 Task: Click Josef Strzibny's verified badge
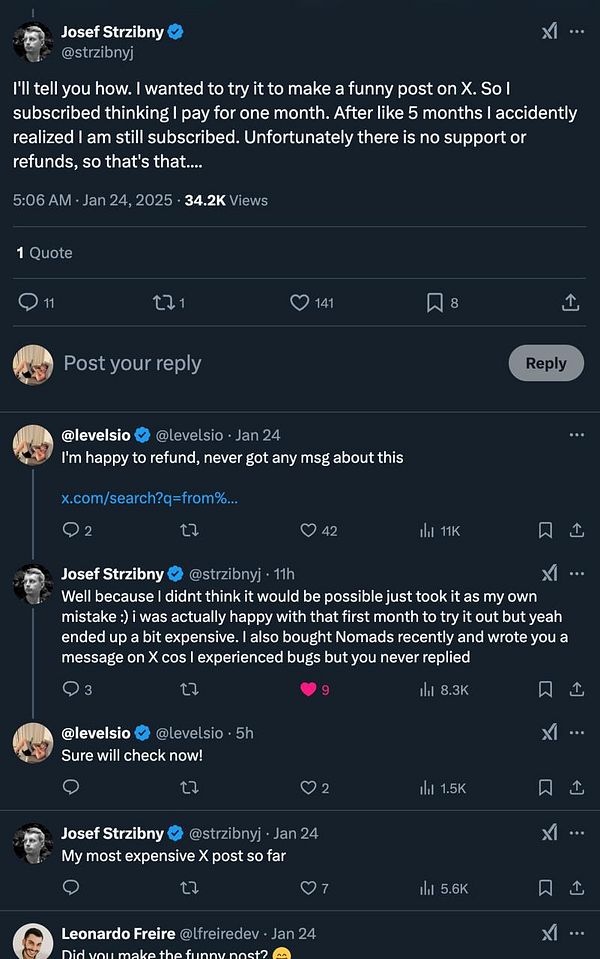point(176,31)
